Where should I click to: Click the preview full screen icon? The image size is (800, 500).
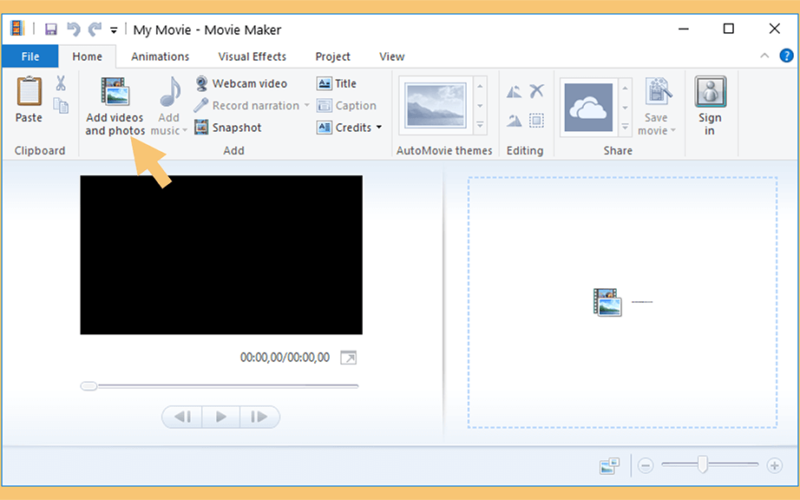(x=348, y=358)
